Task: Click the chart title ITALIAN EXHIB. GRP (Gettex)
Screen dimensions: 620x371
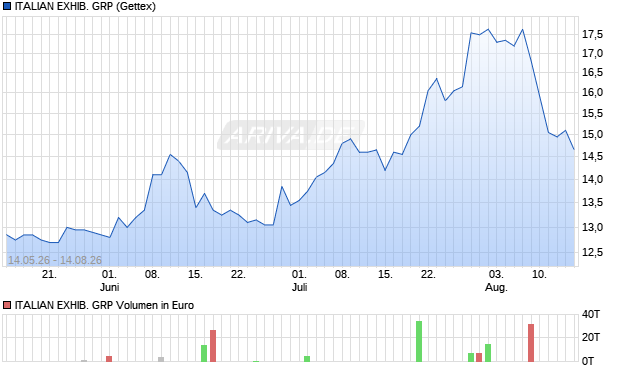Action: pos(85,6)
